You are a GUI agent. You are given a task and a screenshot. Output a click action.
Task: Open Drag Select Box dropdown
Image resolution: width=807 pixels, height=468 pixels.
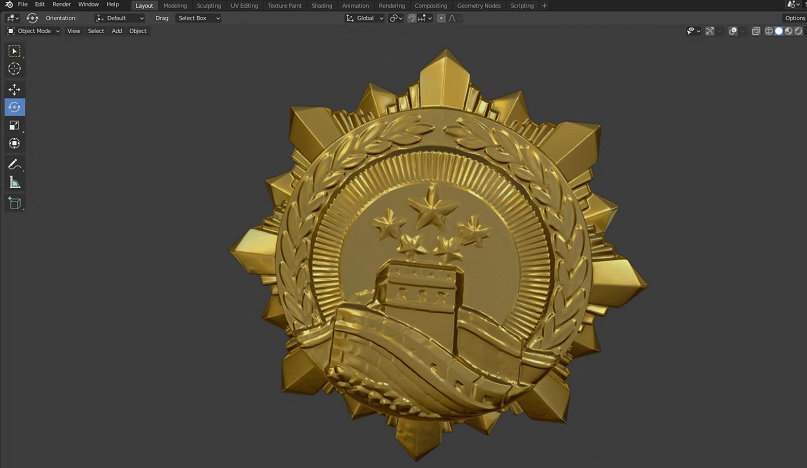tap(198, 18)
